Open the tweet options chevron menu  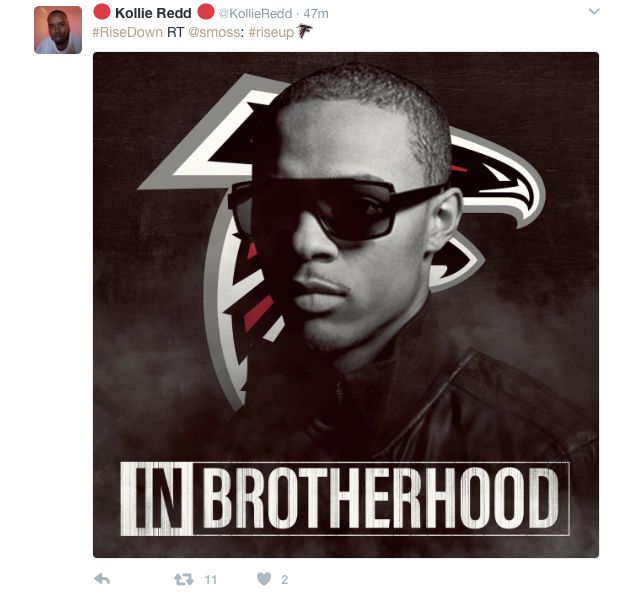pyautogui.click(x=594, y=11)
